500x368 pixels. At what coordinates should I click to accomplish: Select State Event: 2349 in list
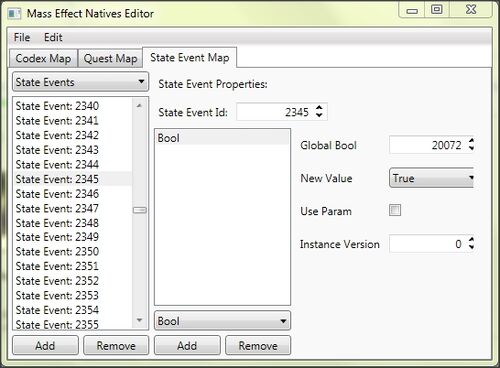point(73,237)
